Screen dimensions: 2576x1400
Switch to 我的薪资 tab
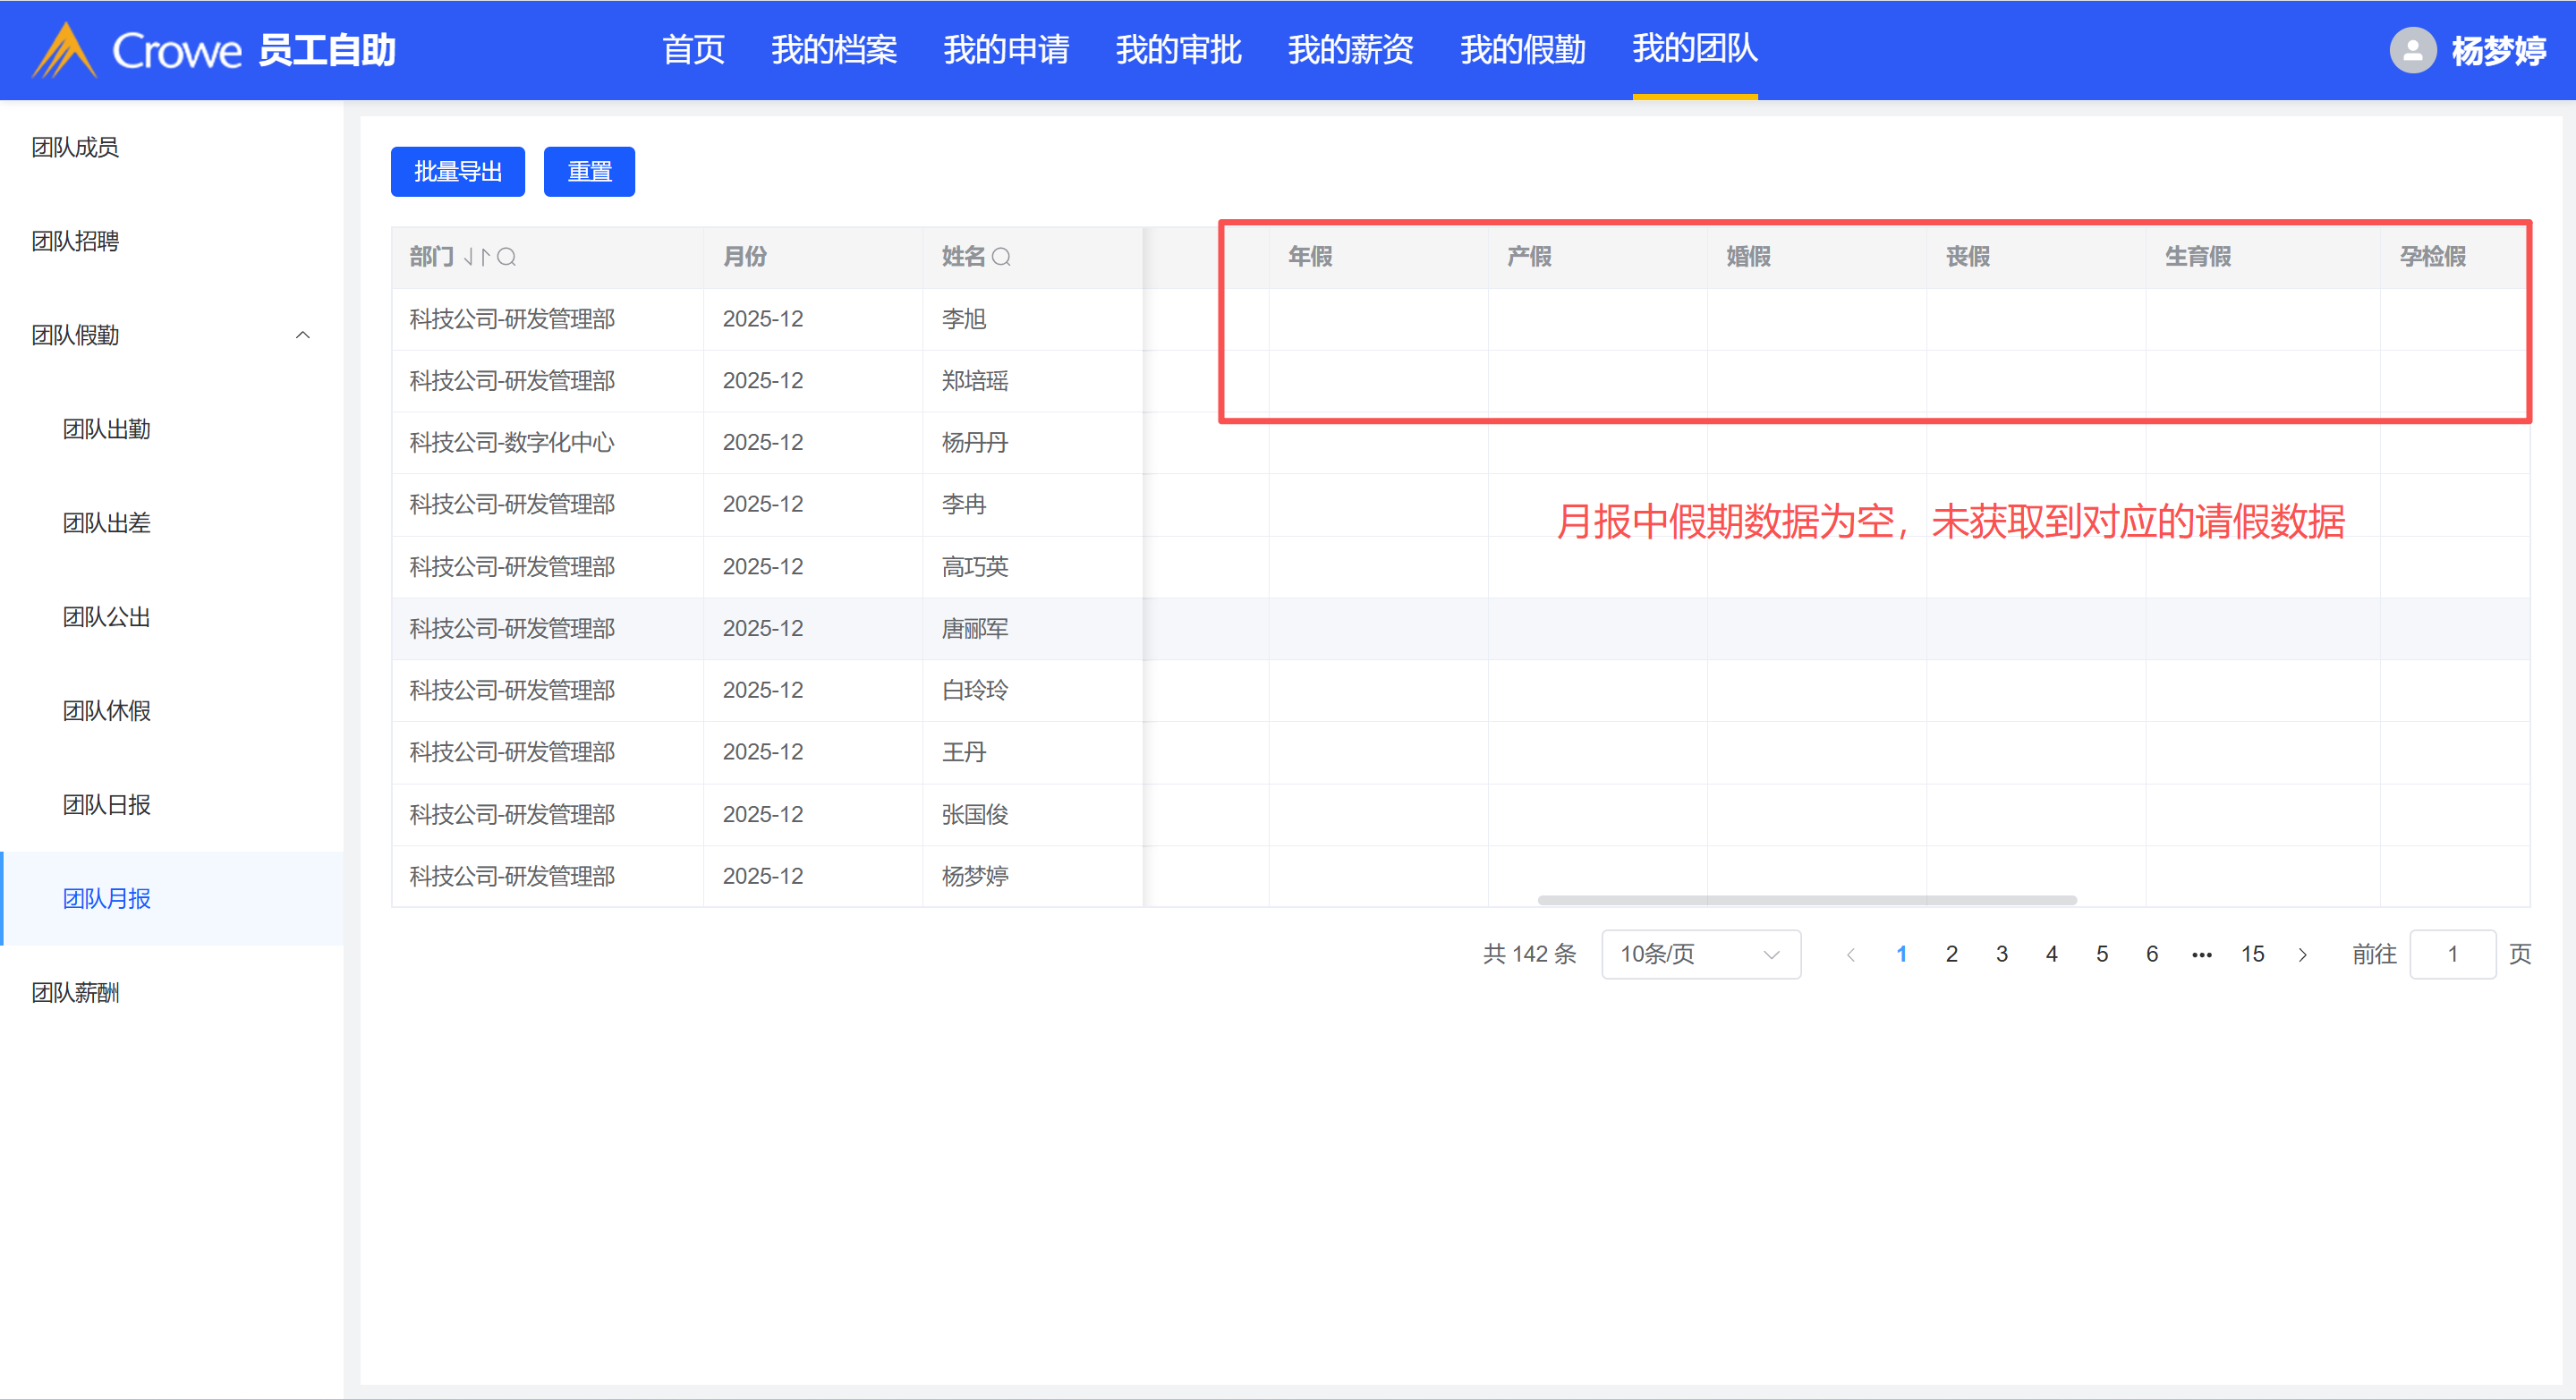(1350, 50)
